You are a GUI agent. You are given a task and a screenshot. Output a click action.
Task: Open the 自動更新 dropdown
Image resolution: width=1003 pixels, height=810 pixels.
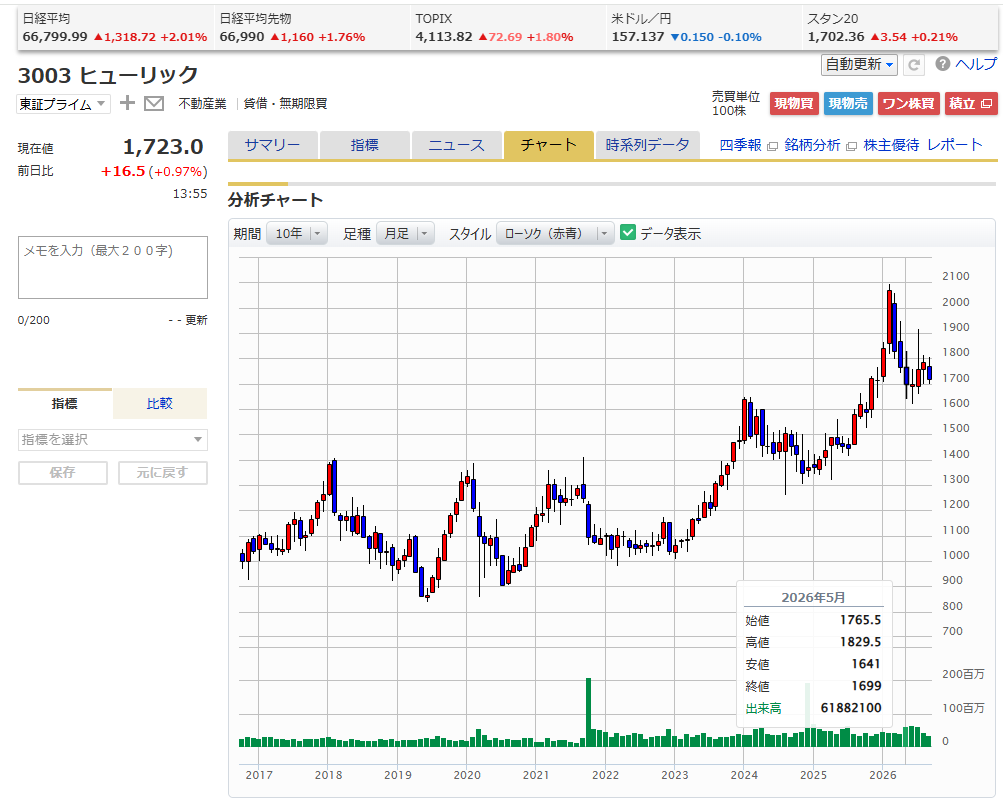(859, 65)
